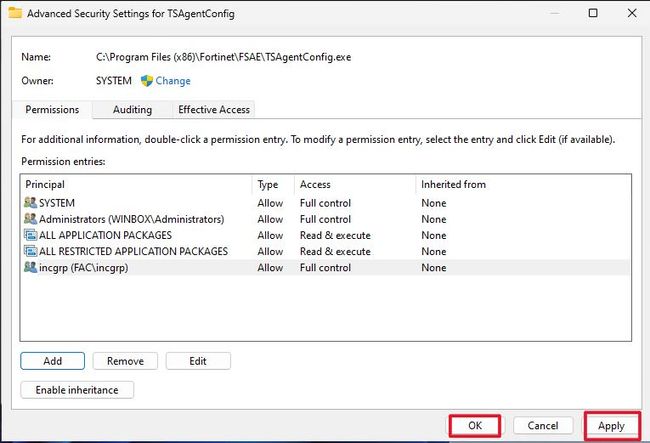650x443 pixels.
Task: Remove the selected permission entry
Action: click(x=125, y=361)
